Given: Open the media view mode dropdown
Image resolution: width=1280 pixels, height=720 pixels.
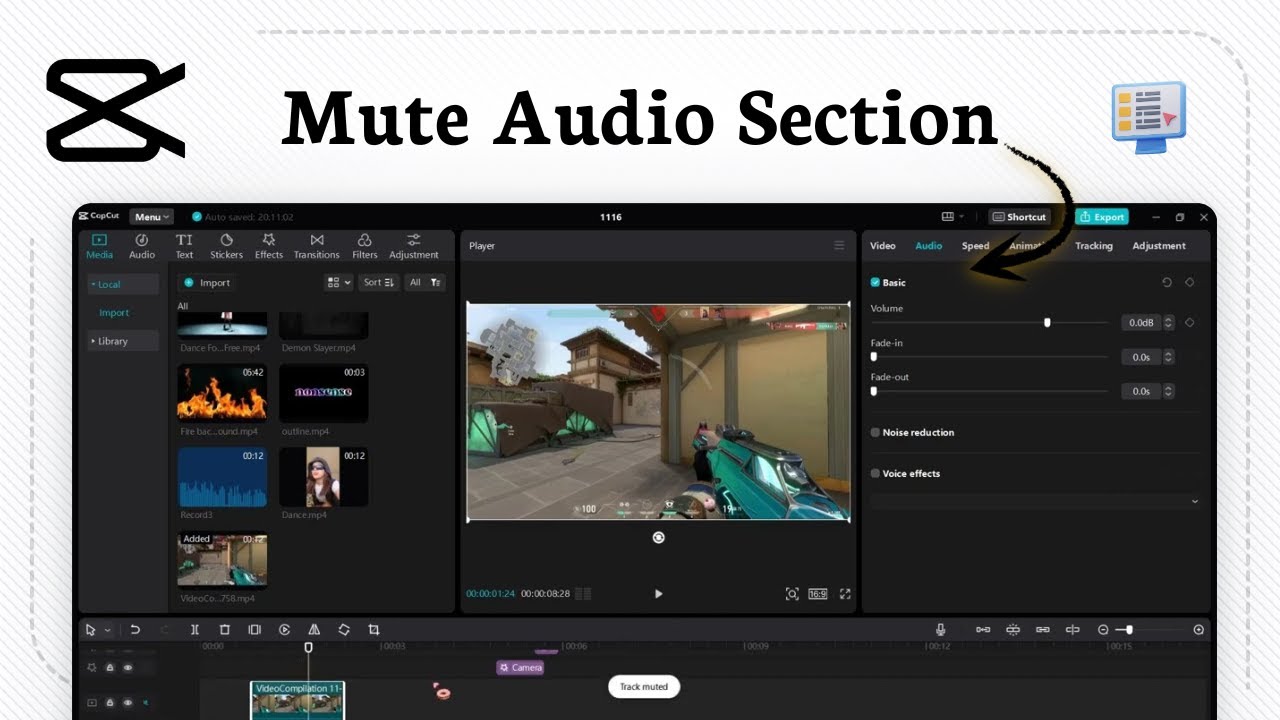Looking at the screenshot, I should pos(339,283).
